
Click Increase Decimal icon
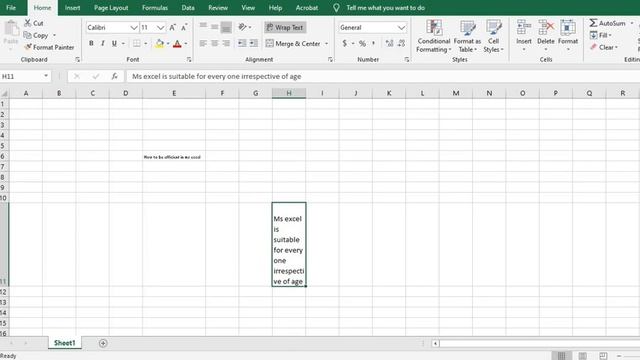click(x=389, y=43)
